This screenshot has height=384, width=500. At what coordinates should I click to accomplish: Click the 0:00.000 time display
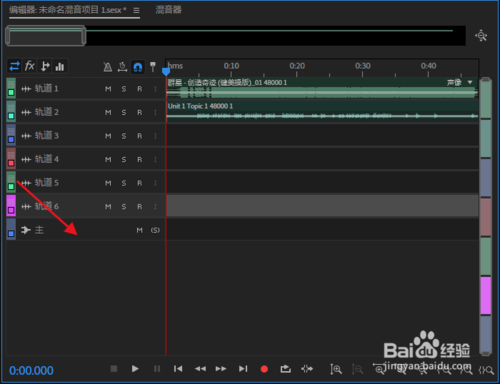31,371
